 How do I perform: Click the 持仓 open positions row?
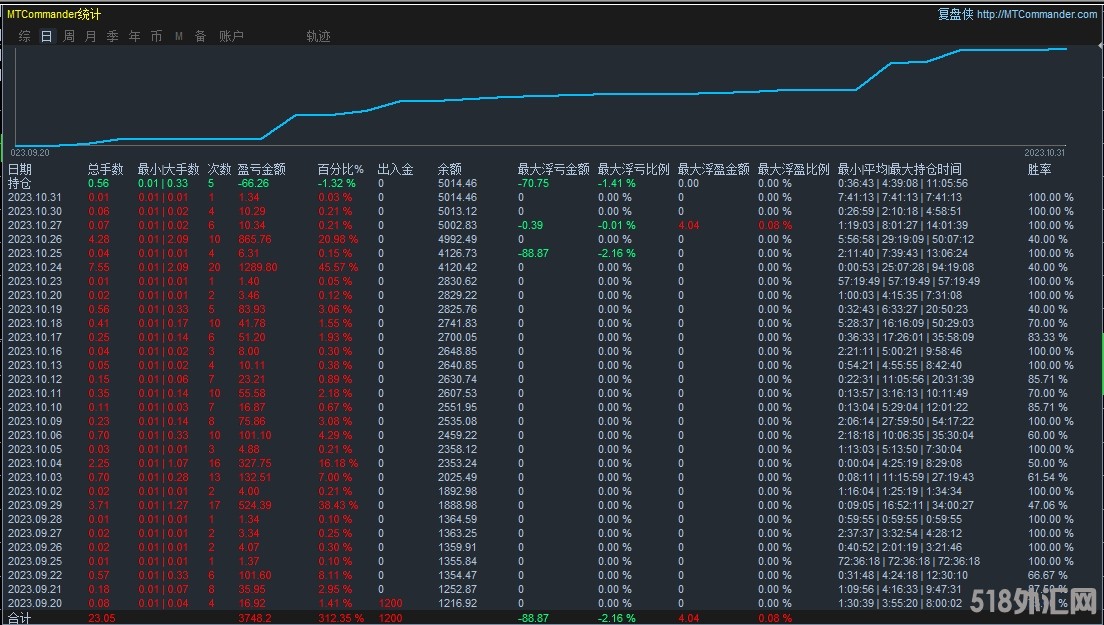[x=20, y=184]
